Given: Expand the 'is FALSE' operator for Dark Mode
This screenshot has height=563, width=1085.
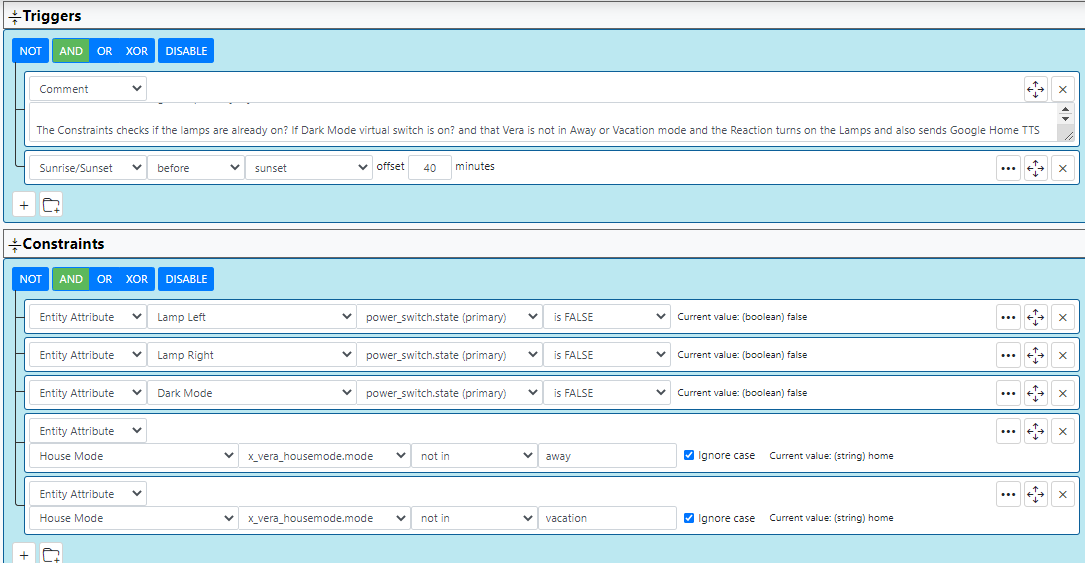Looking at the screenshot, I should [606, 393].
